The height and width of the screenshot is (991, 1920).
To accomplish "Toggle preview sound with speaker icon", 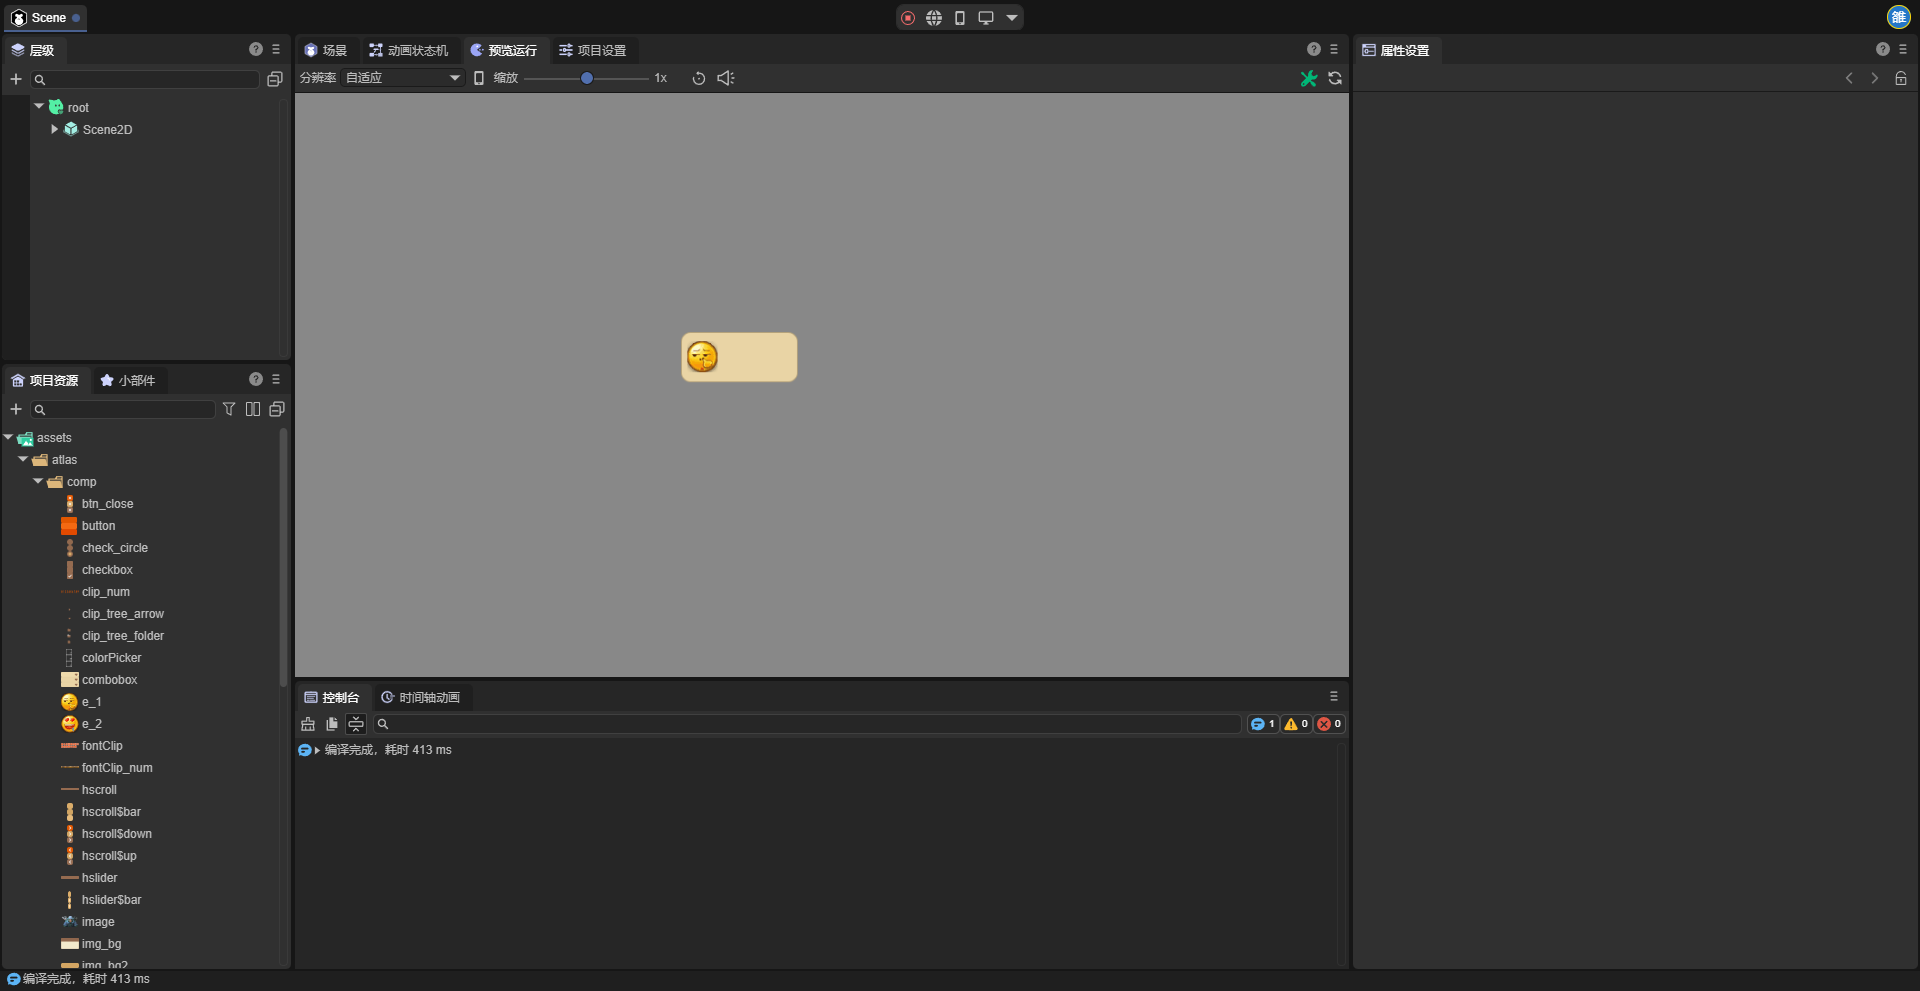I will coord(726,78).
